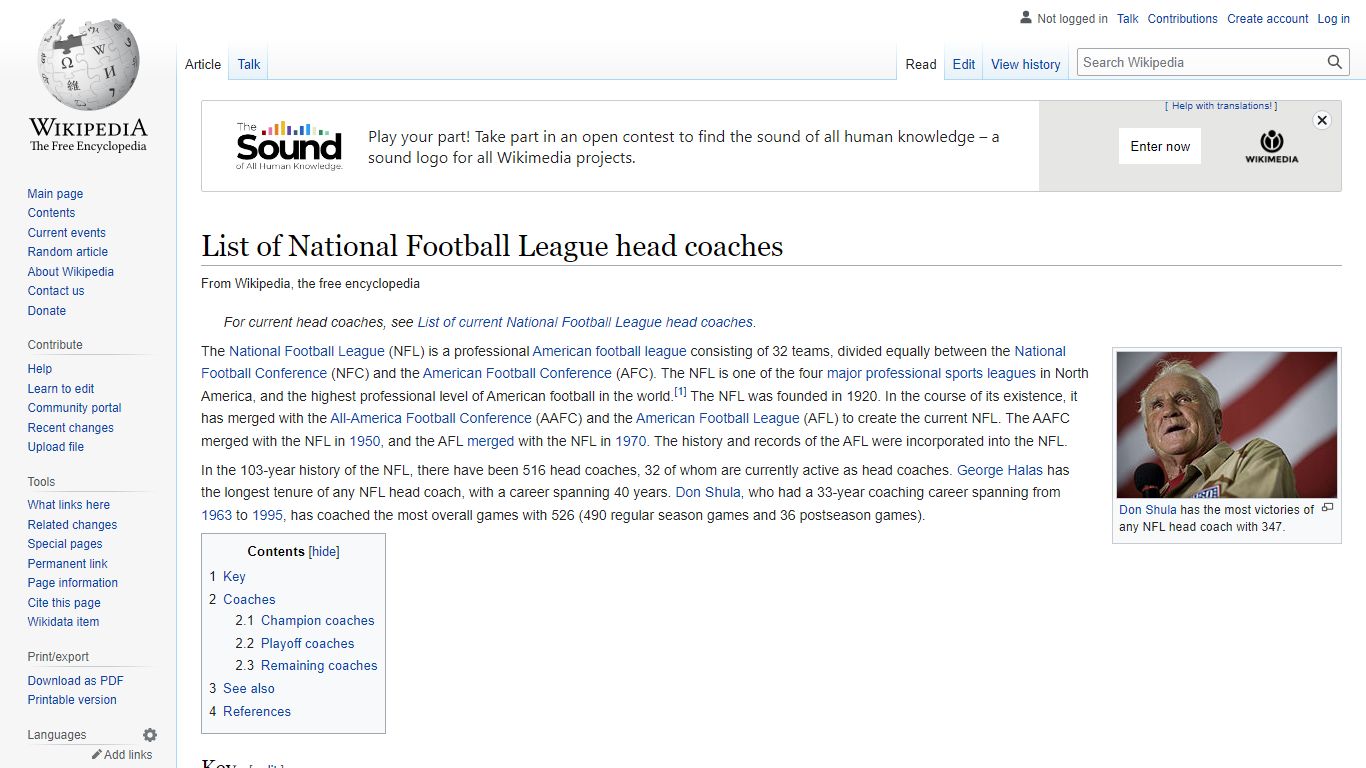This screenshot has width=1366, height=768.
Task: Open the Talk tab
Action: [x=249, y=64]
